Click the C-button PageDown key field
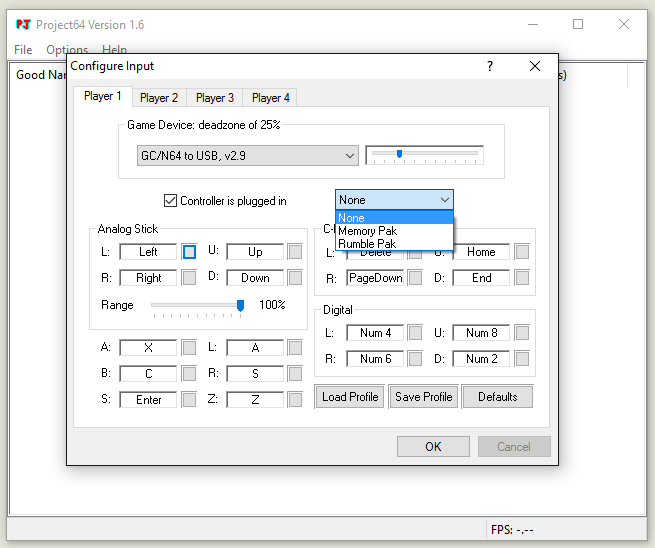 (375, 278)
